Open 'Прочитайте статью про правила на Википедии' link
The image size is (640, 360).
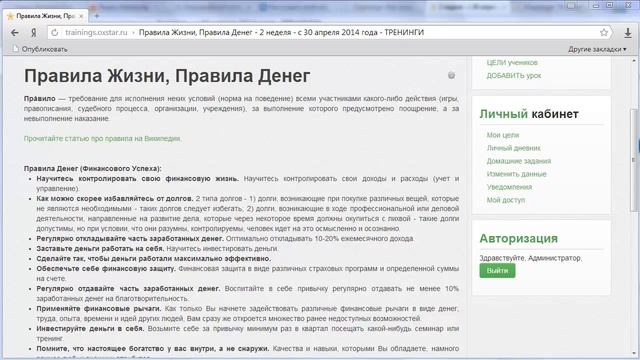click(x=102, y=139)
